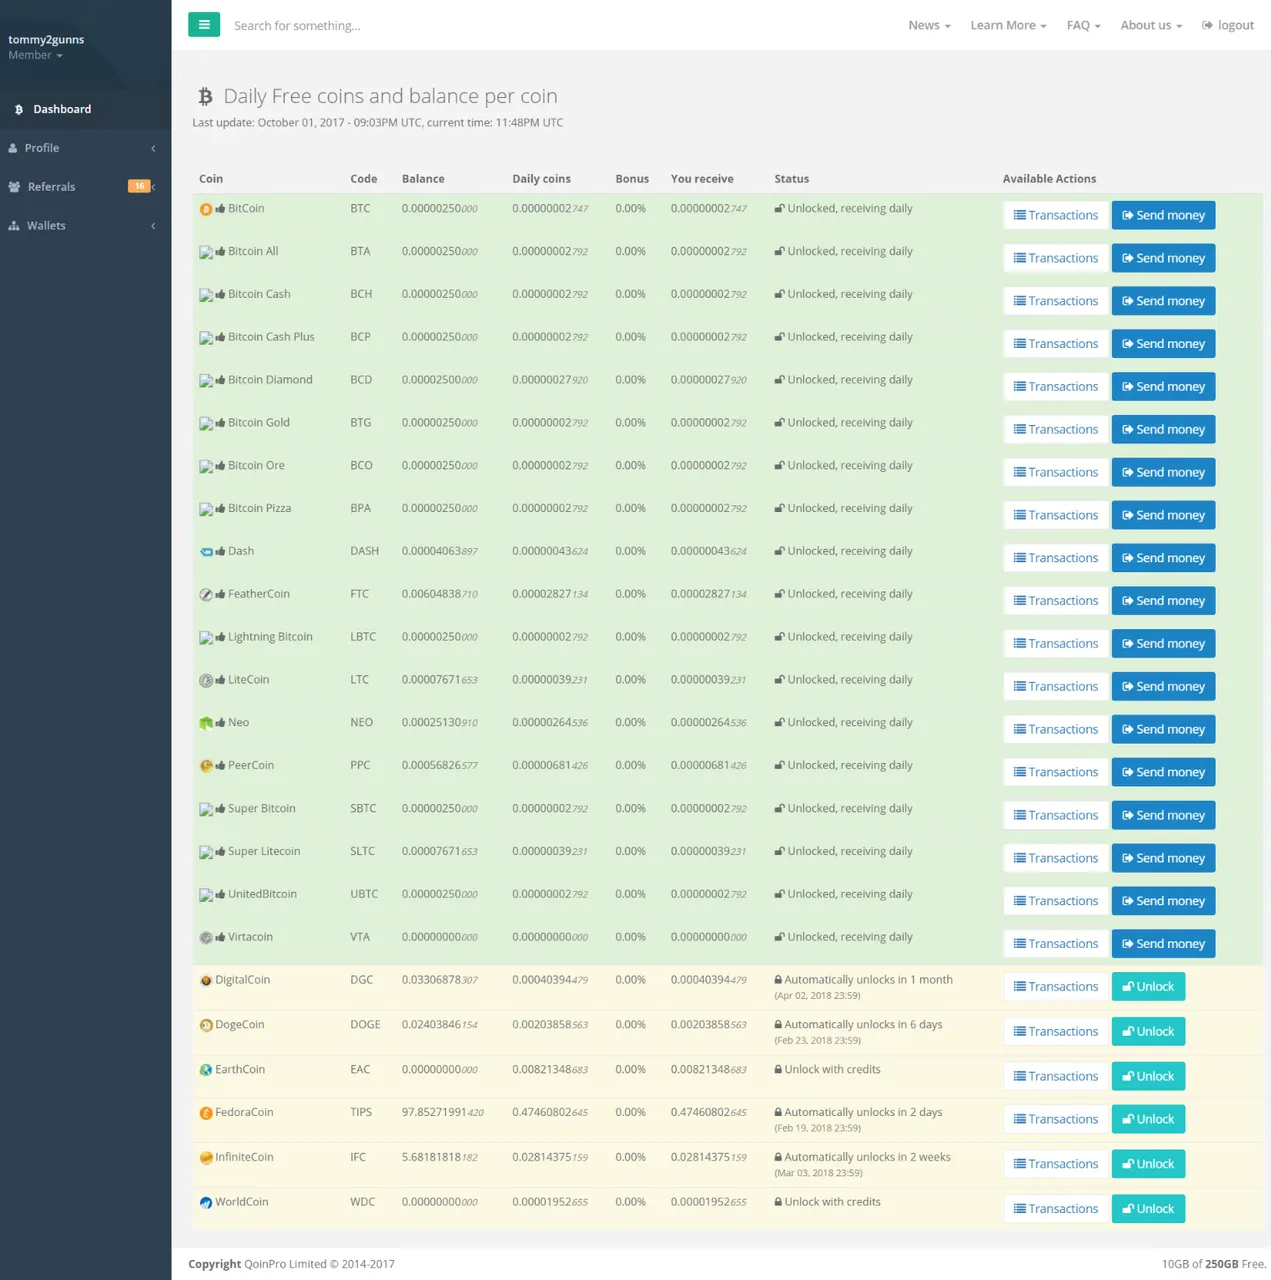Click the orange 16 badge on Referrals
1271x1280 pixels.
pos(139,186)
